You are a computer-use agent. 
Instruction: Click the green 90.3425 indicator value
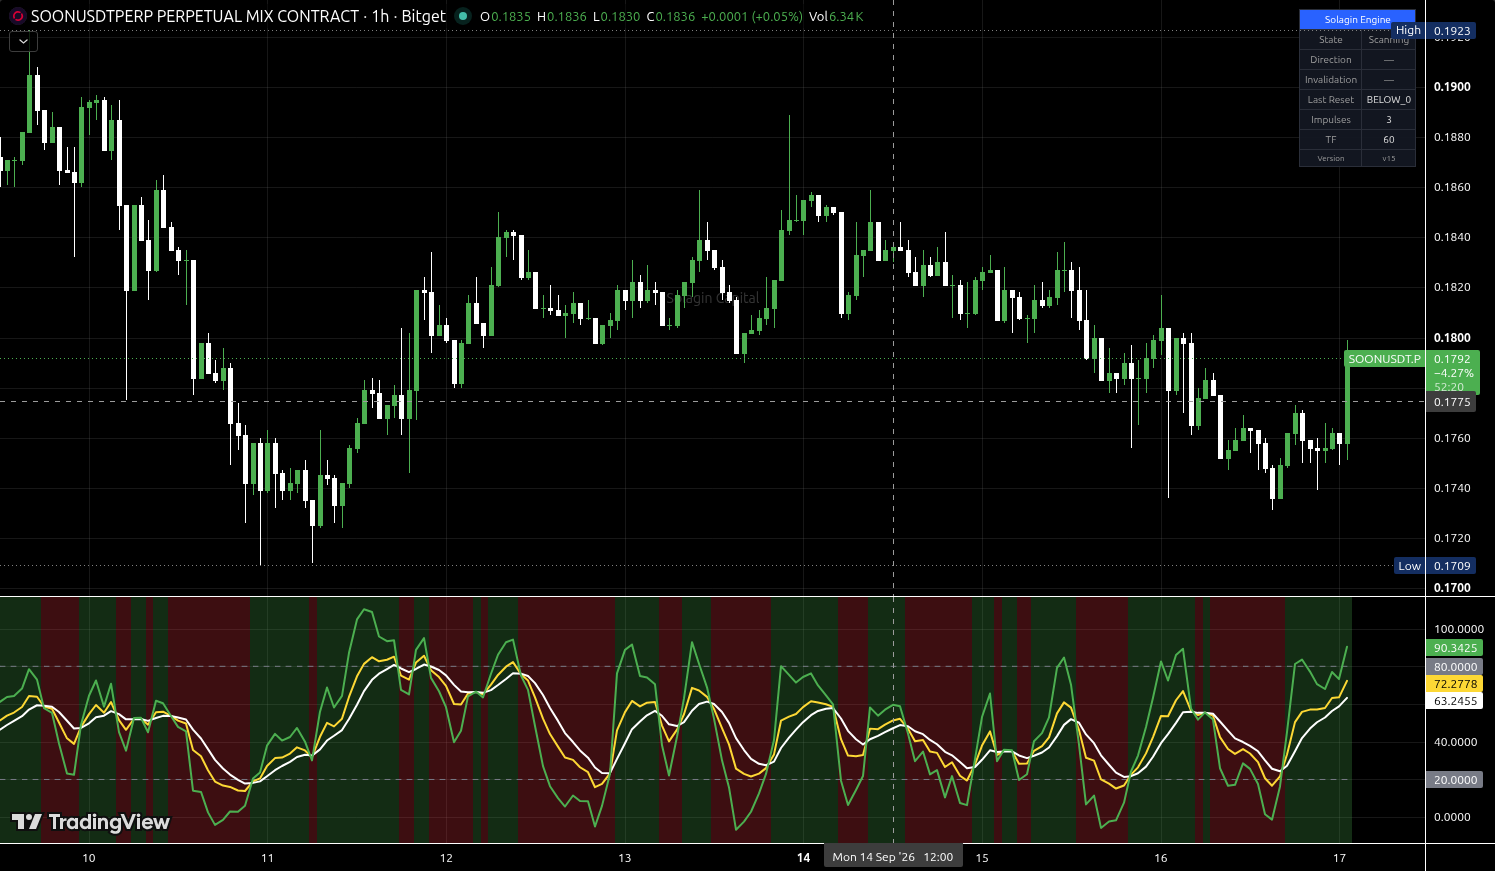coord(1455,648)
